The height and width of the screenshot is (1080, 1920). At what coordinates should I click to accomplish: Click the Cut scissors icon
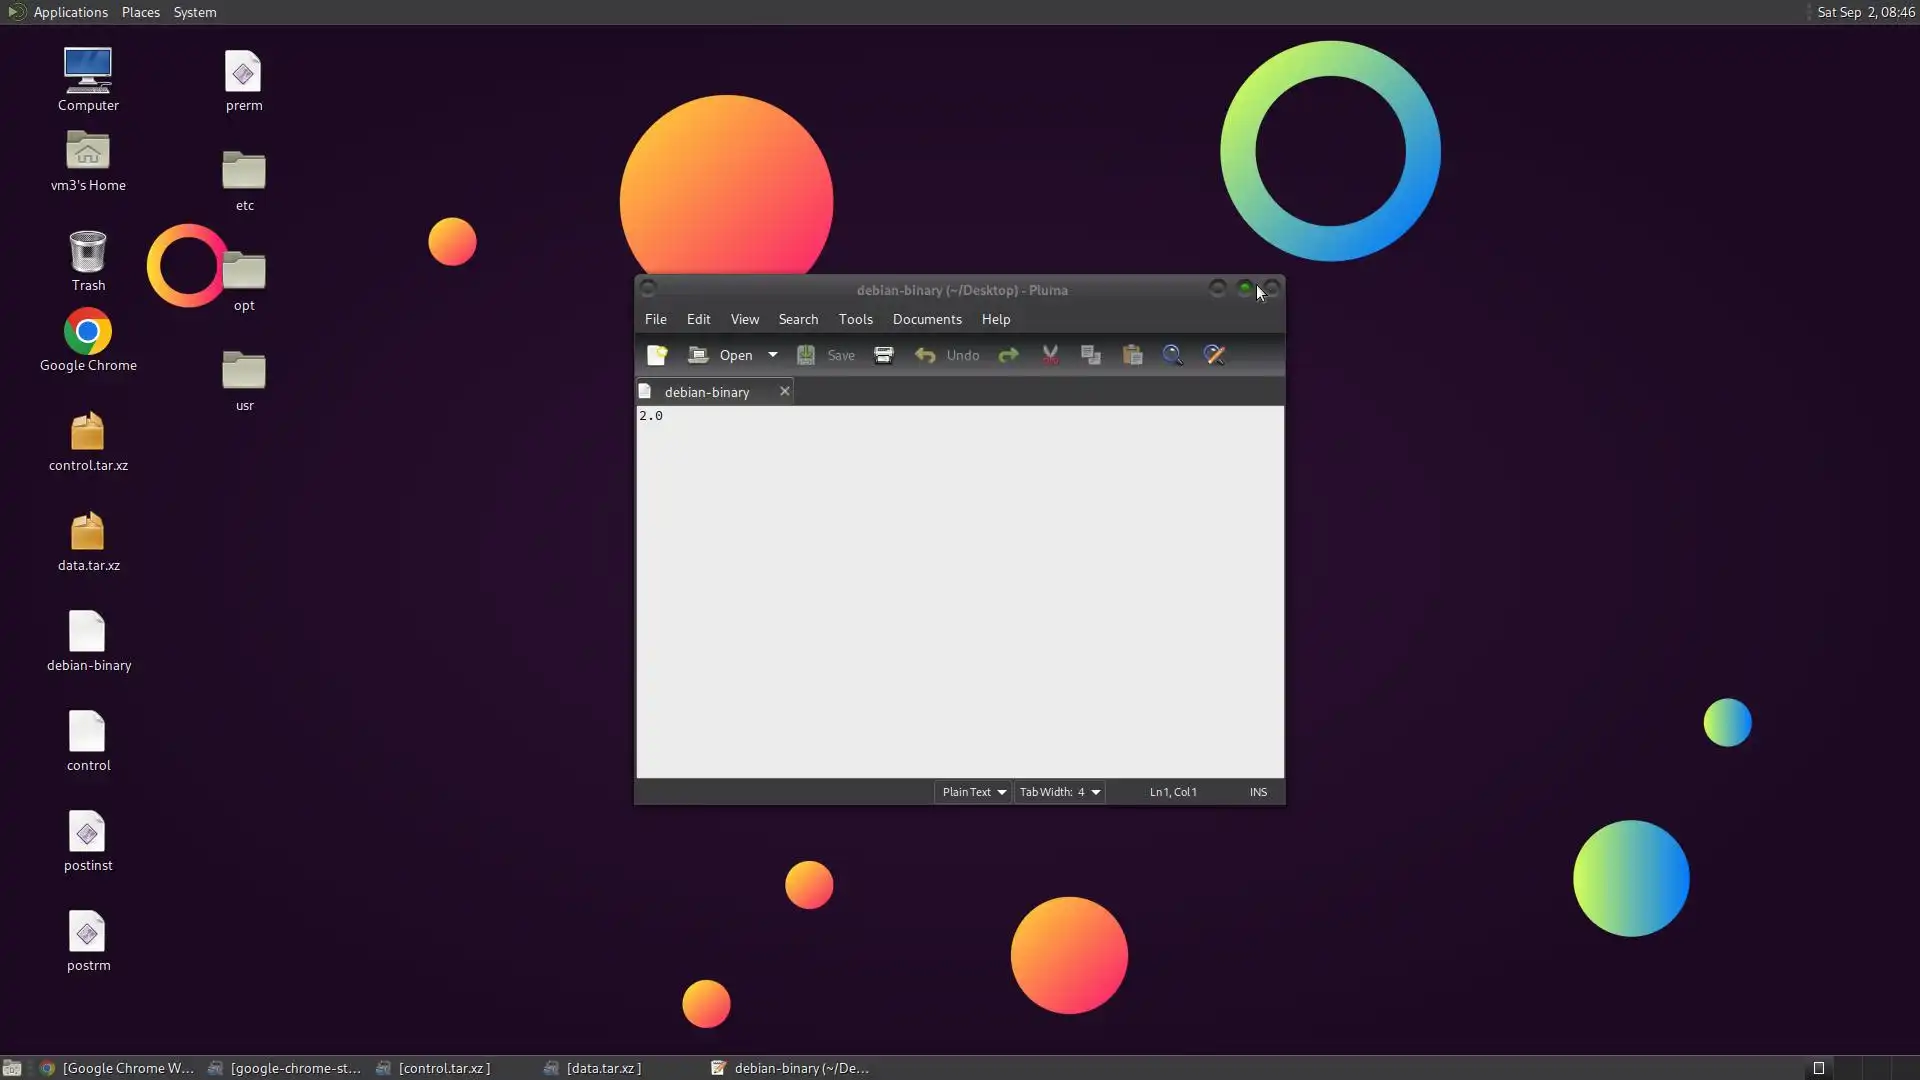pos(1050,355)
